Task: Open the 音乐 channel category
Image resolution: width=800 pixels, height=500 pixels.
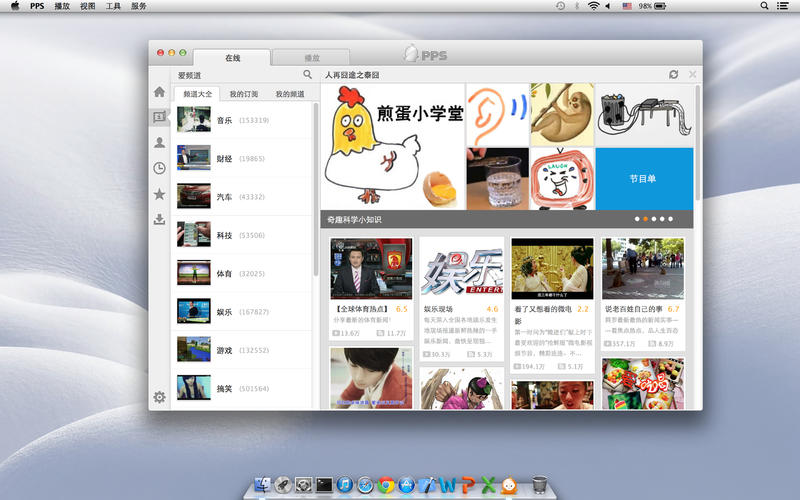Action: 242,120
